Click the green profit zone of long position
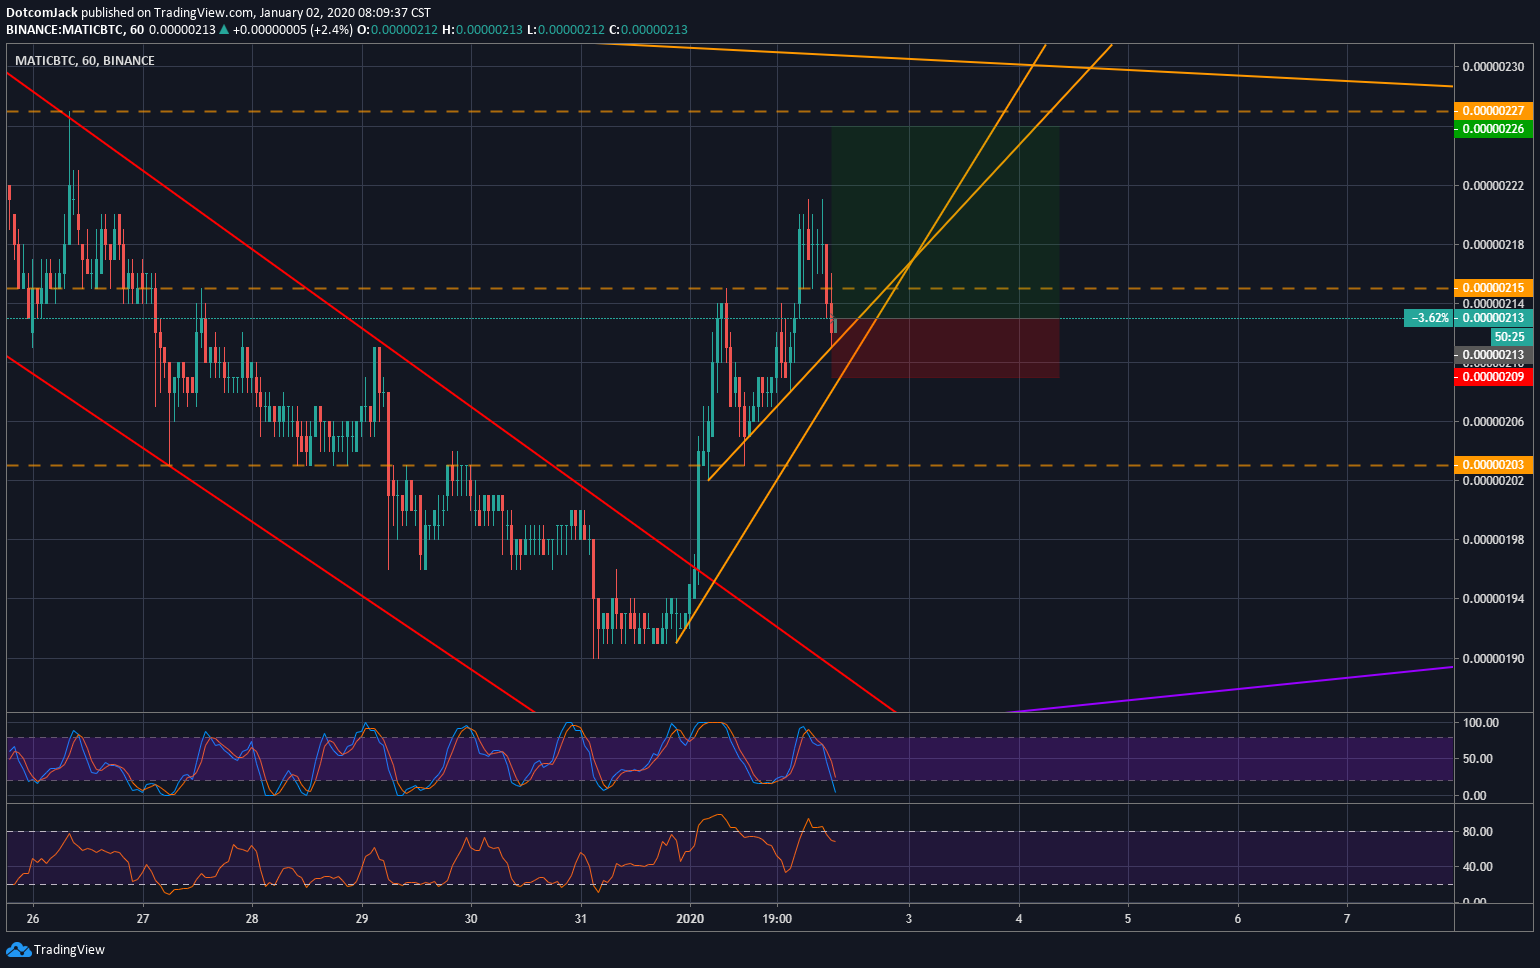 click(x=945, y=222)
